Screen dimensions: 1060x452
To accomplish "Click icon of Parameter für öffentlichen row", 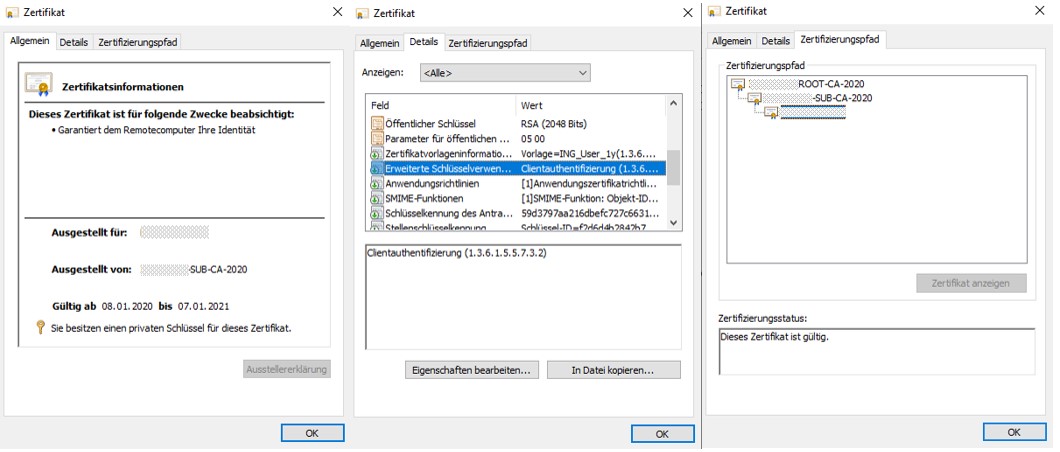I will [x=377, y=139].
